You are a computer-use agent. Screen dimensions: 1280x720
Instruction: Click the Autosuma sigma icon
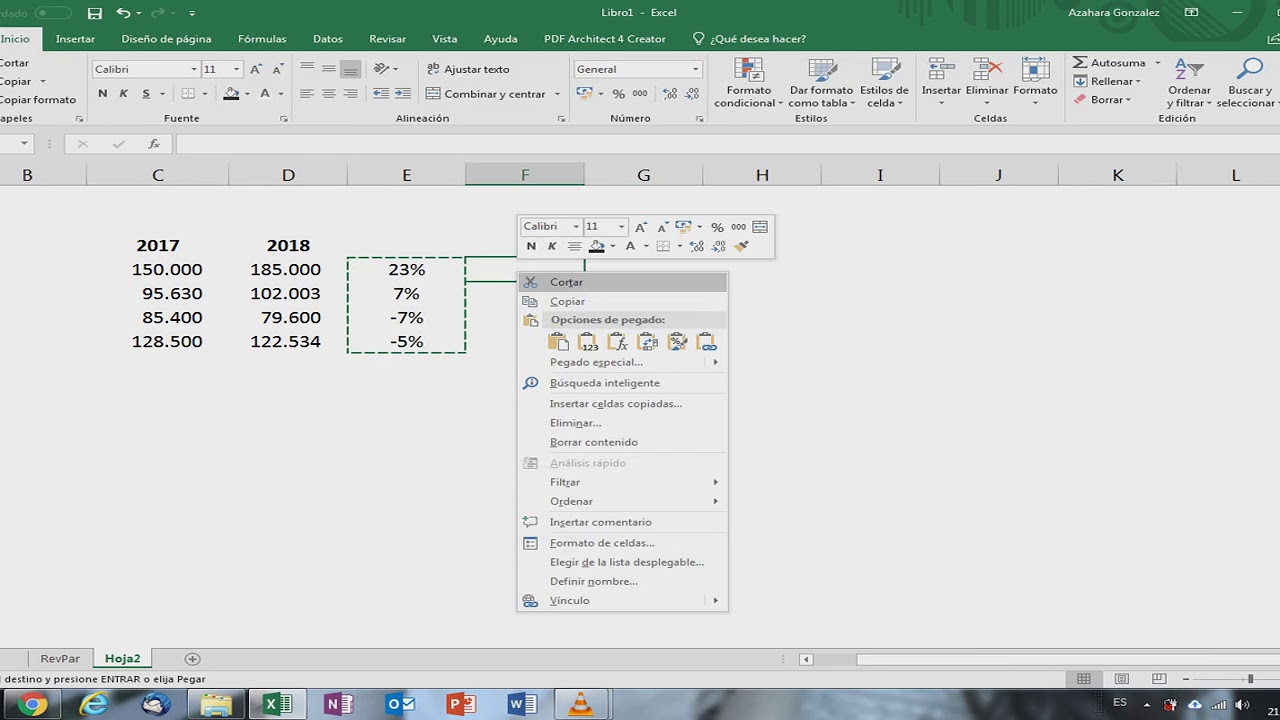point(1080,63)
